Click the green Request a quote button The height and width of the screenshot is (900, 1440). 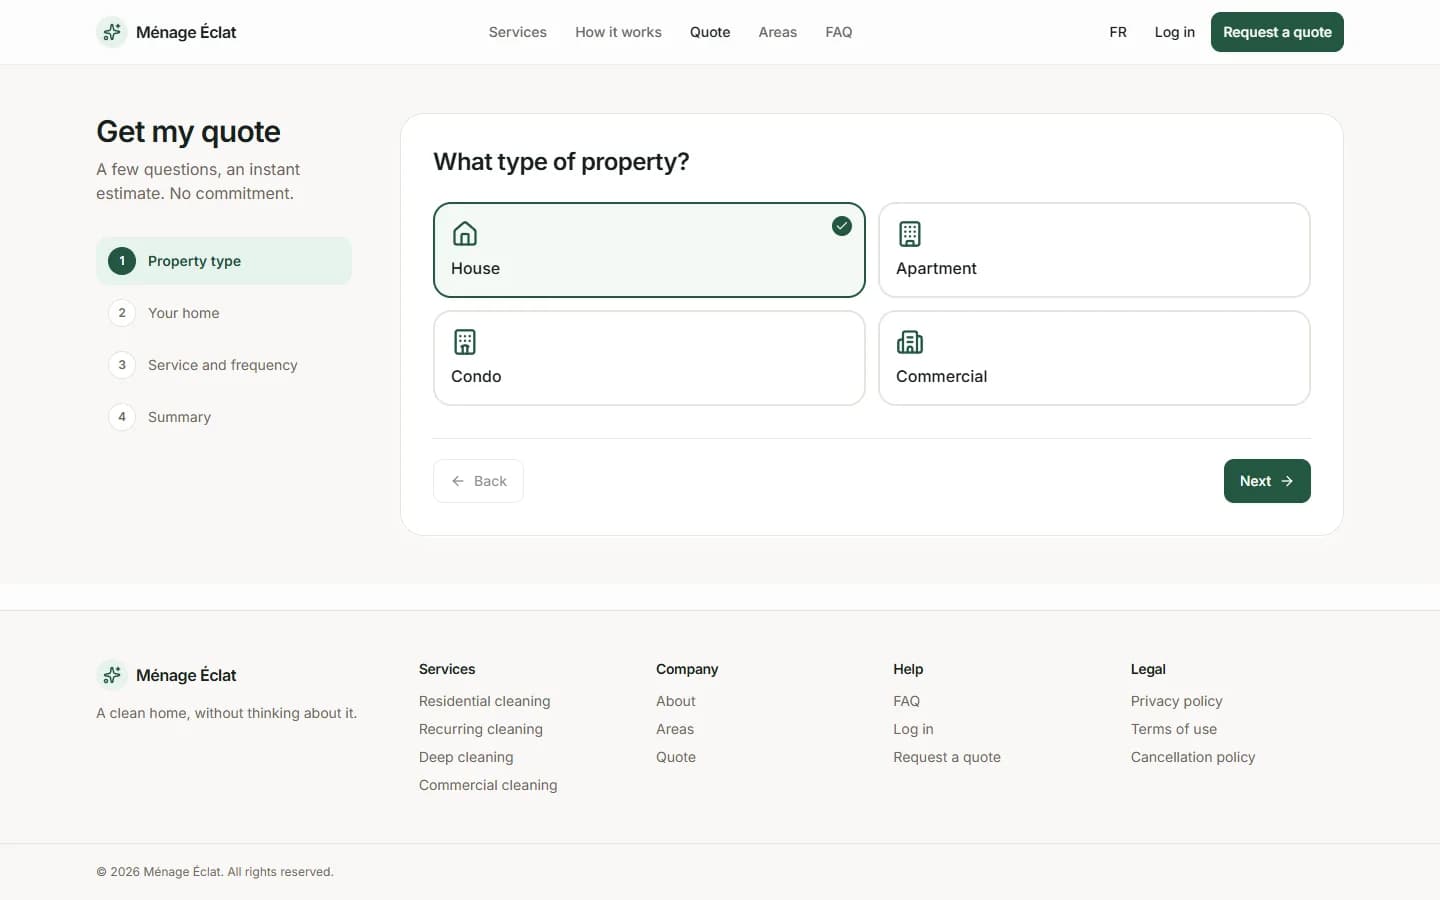1277,32
